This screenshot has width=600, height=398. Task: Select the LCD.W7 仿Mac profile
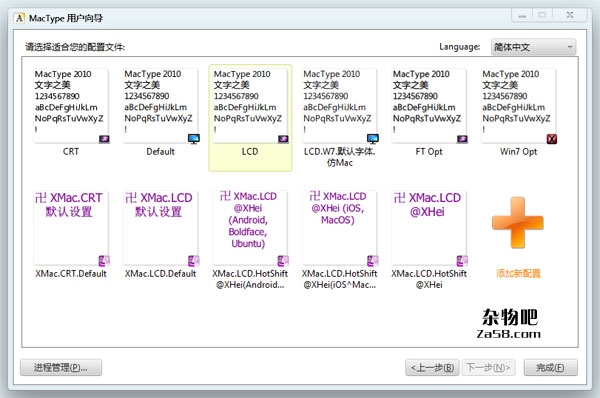pyautogui.click(x=339, y=106)
